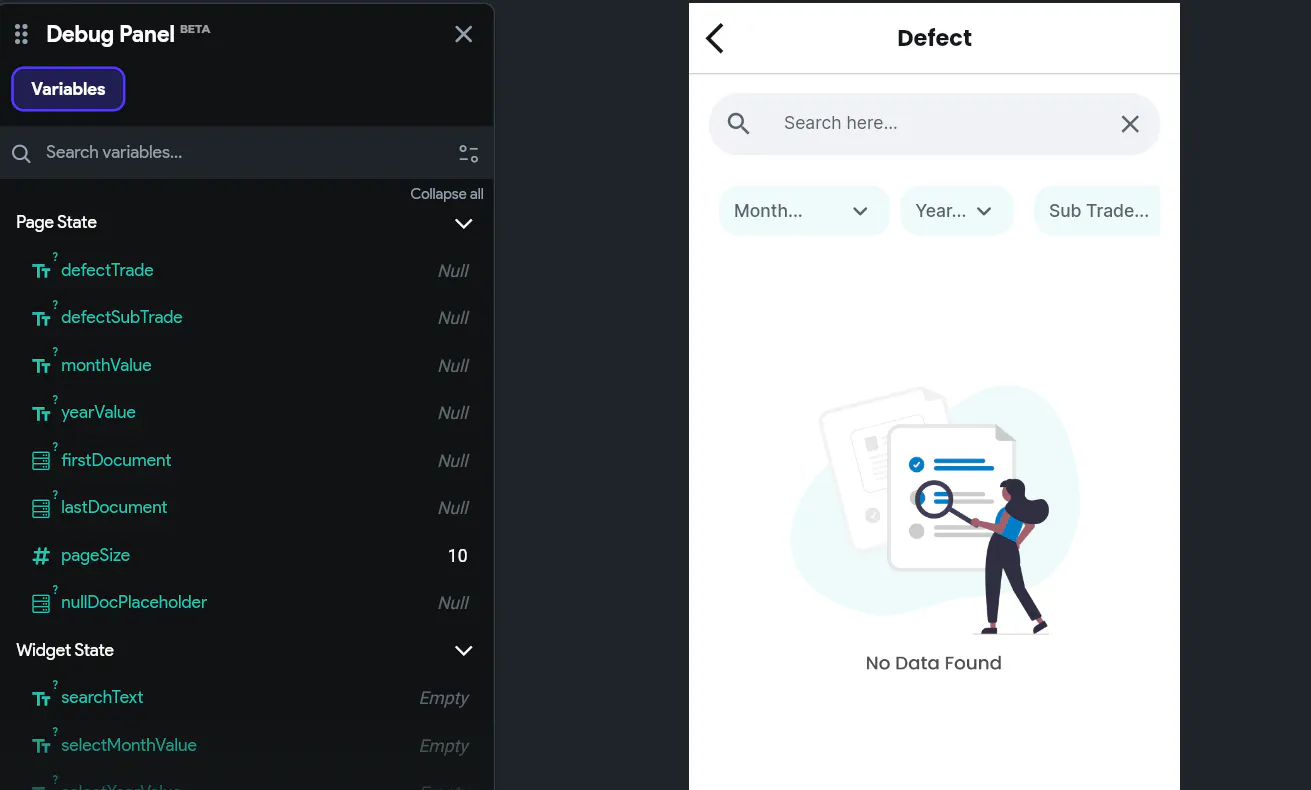Click the search magnifier in variables search
This screenshot has height=790, width=1311.
click(x=21, y=154)
